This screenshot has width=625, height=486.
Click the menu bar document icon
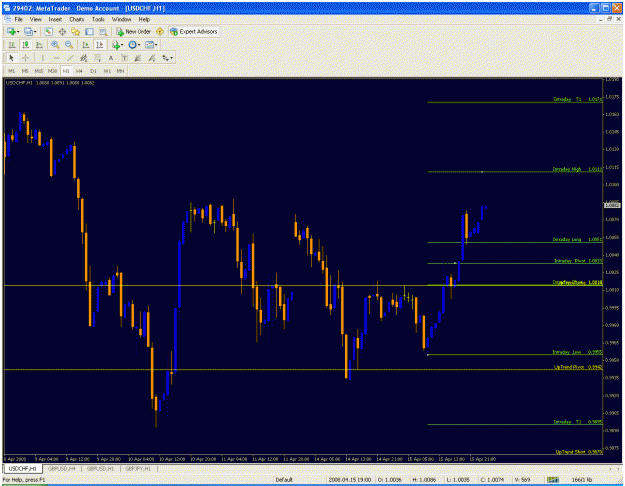(x=7, y=19)
